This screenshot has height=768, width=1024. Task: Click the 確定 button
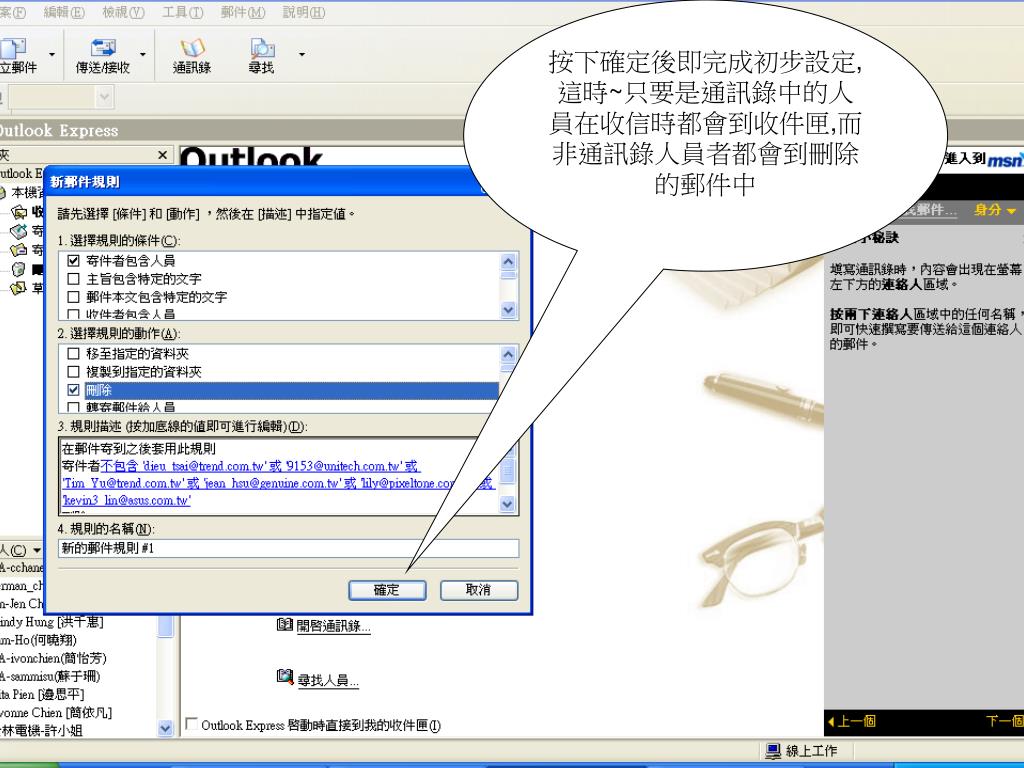[x=387, y=590]
